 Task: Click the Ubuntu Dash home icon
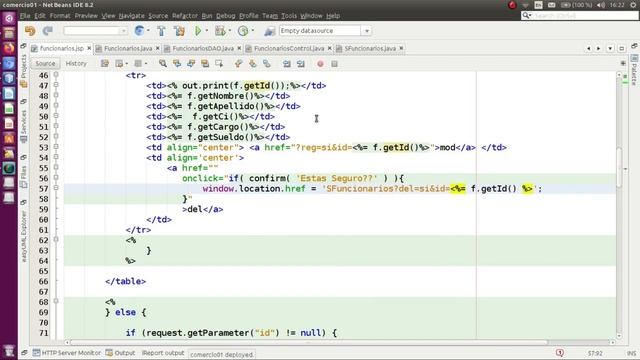9,18
